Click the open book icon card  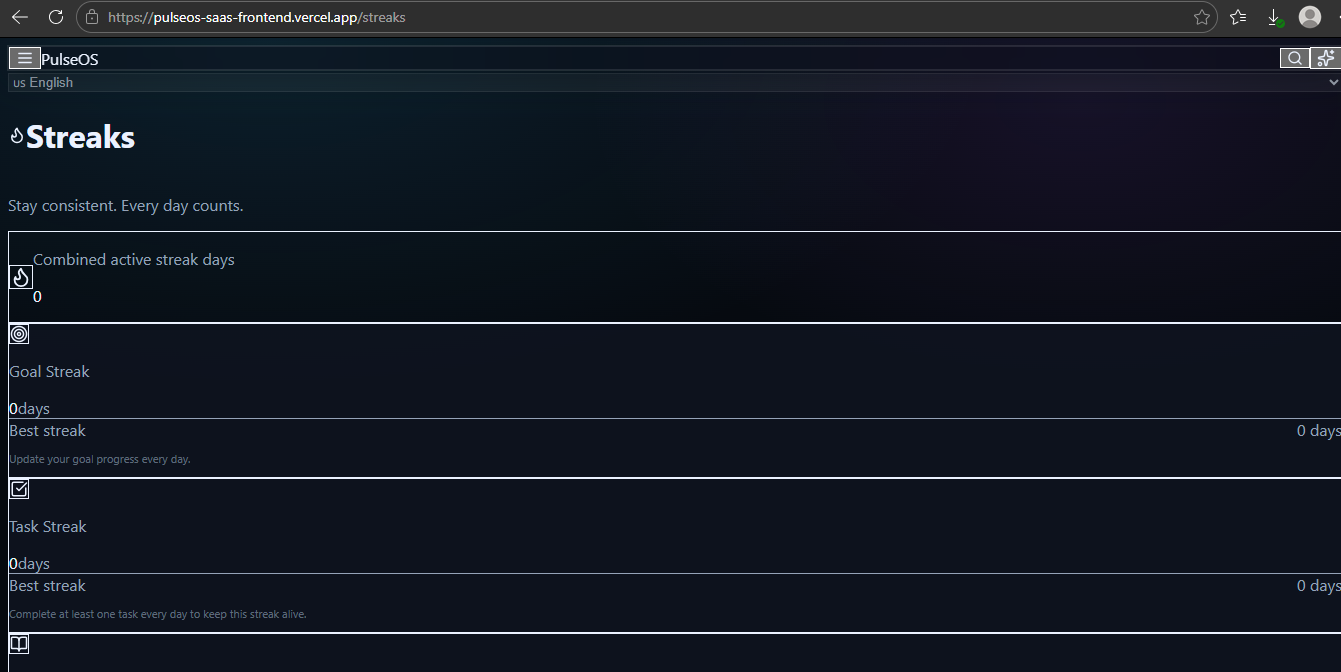(x=19, y=644)
